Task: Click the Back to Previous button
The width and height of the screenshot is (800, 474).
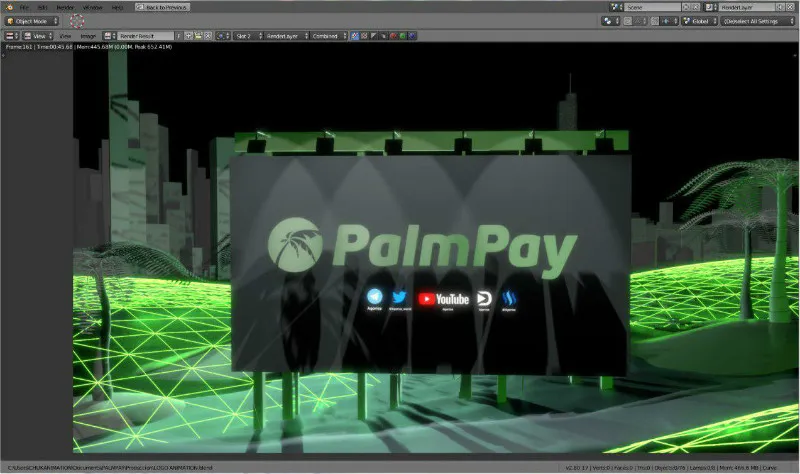Action: [x=163, y=7]
